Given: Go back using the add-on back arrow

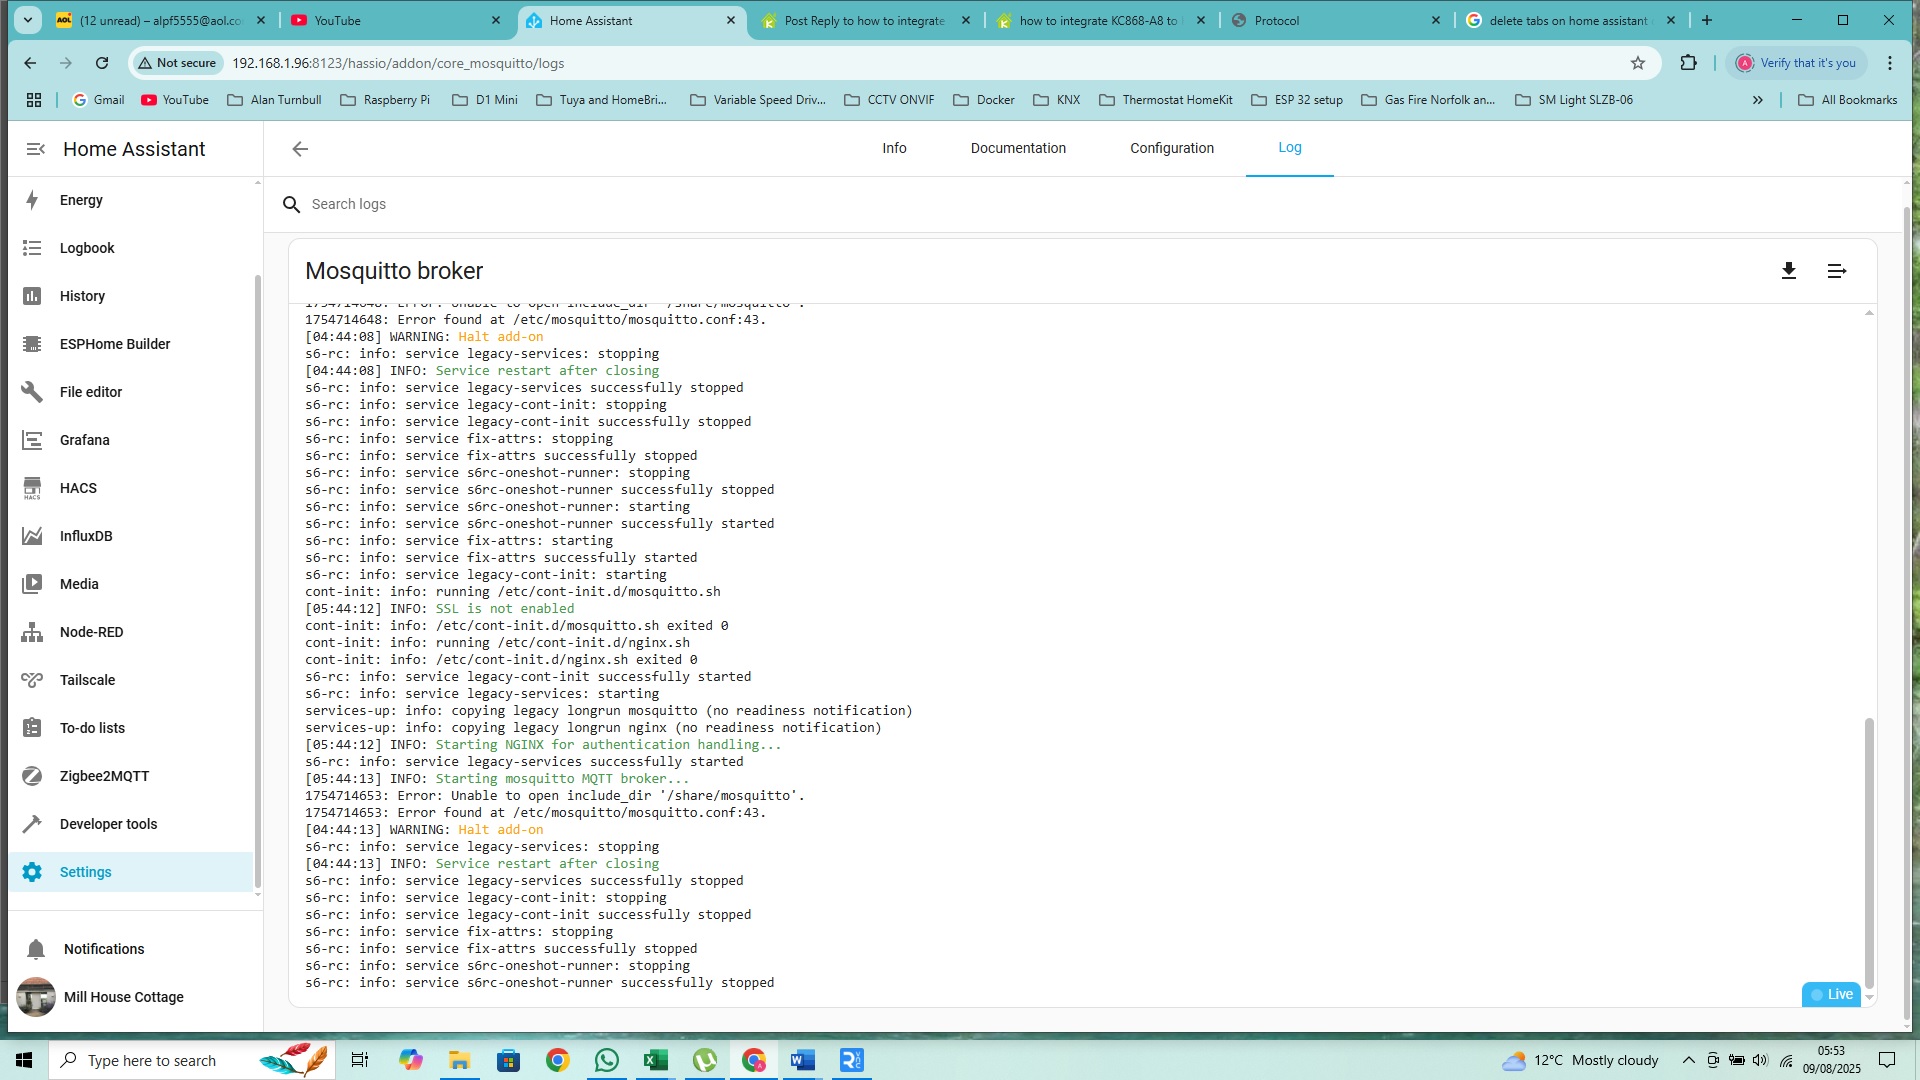Looking at the screenshot, I should pyautogui.click(x=300, y=149).
